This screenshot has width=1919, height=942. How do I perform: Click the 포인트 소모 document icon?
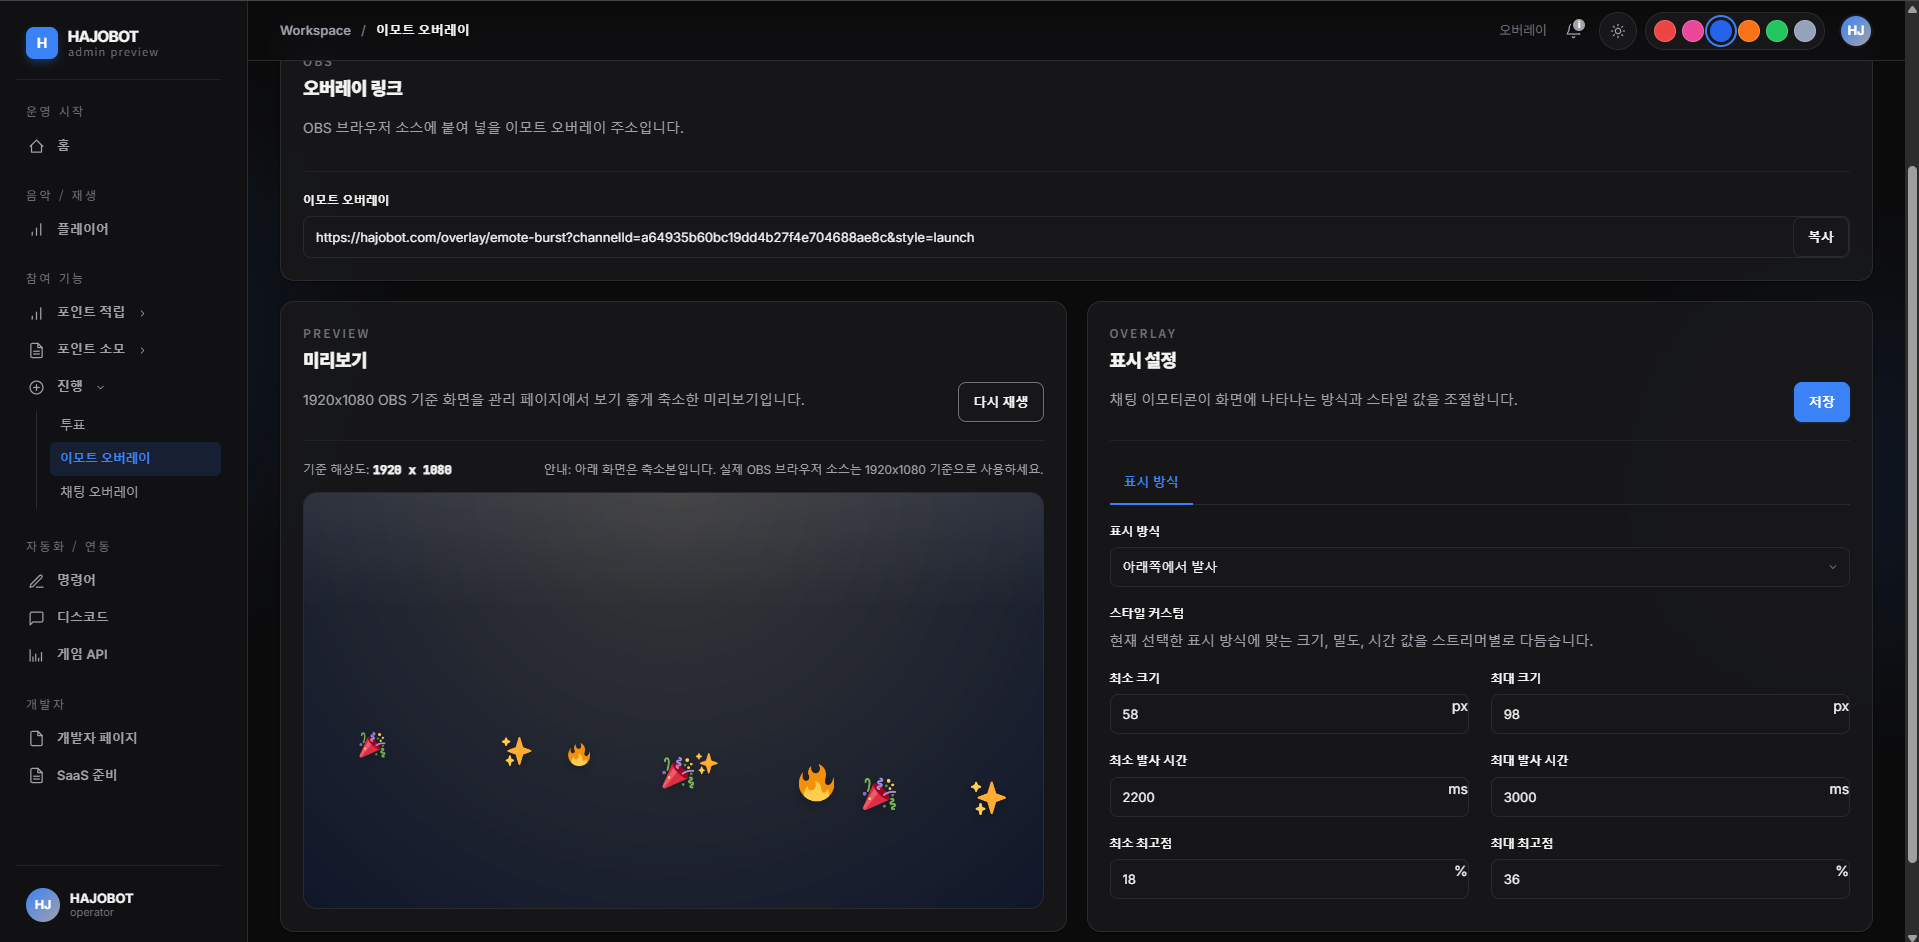click(x=37, y=350)
